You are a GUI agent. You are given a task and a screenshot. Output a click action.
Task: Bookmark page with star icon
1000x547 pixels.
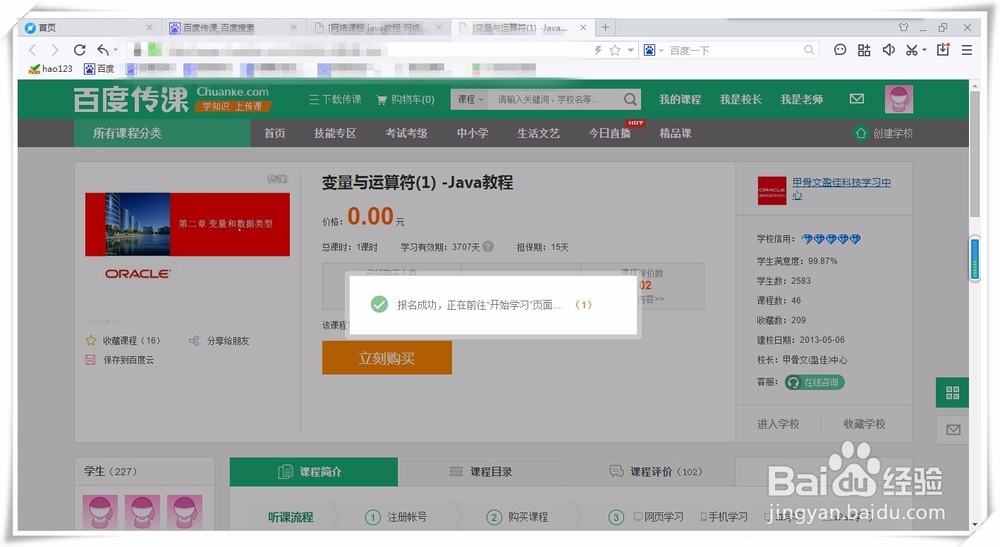615,50
